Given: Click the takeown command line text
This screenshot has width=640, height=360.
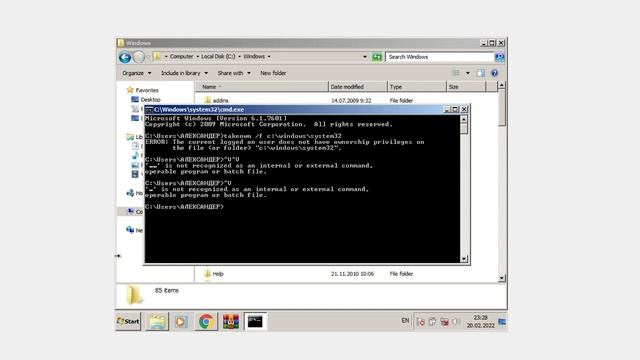Looking at the screenshot, I should pos(243,136).
